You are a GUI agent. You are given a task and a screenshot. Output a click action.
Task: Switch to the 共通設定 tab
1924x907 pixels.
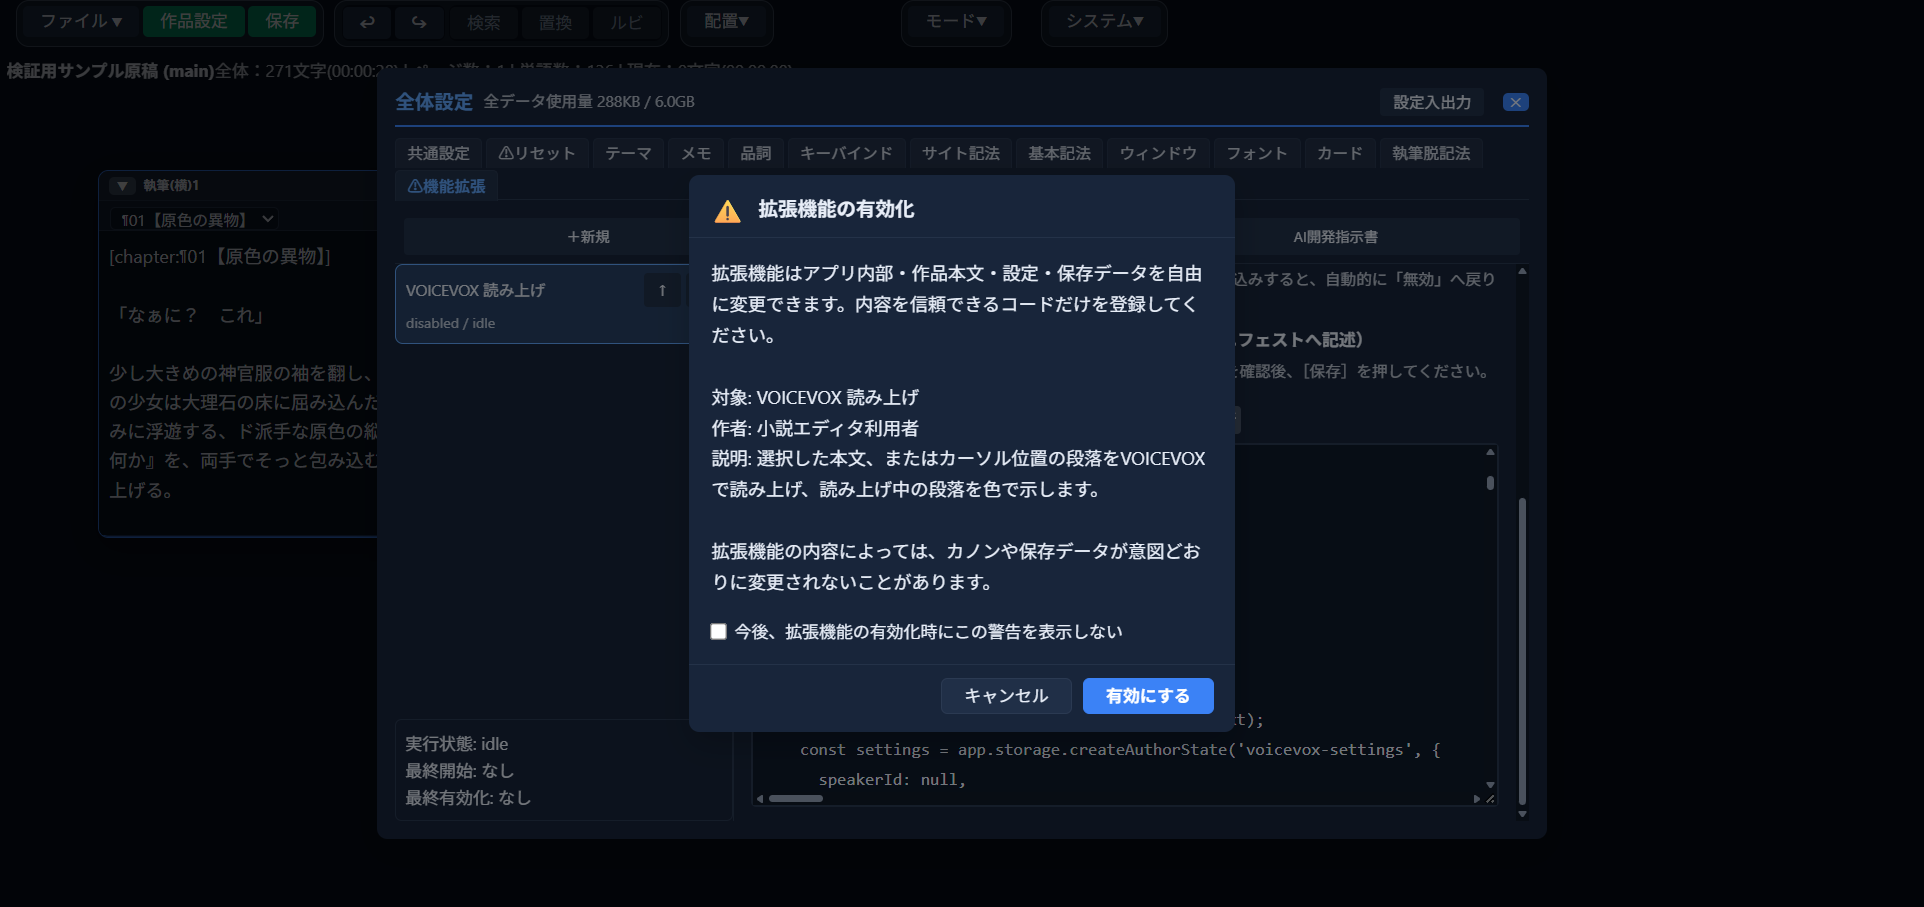(x=438, y=153)
